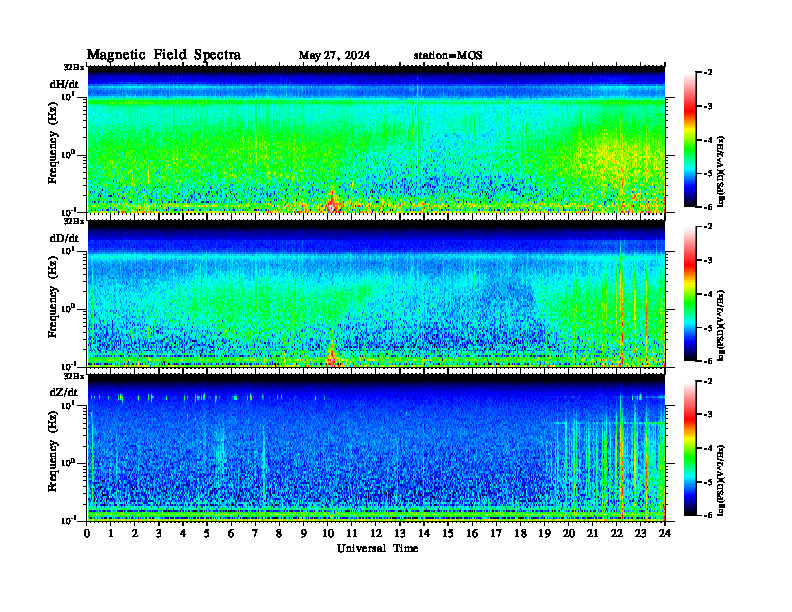Click the dH/dt spectrogram plot
This screenshot has height=612, width=792.
376,140
